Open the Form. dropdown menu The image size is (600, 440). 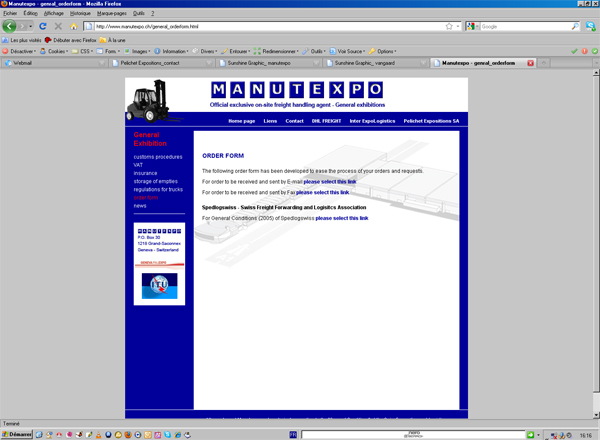click(x=108, y=51)
